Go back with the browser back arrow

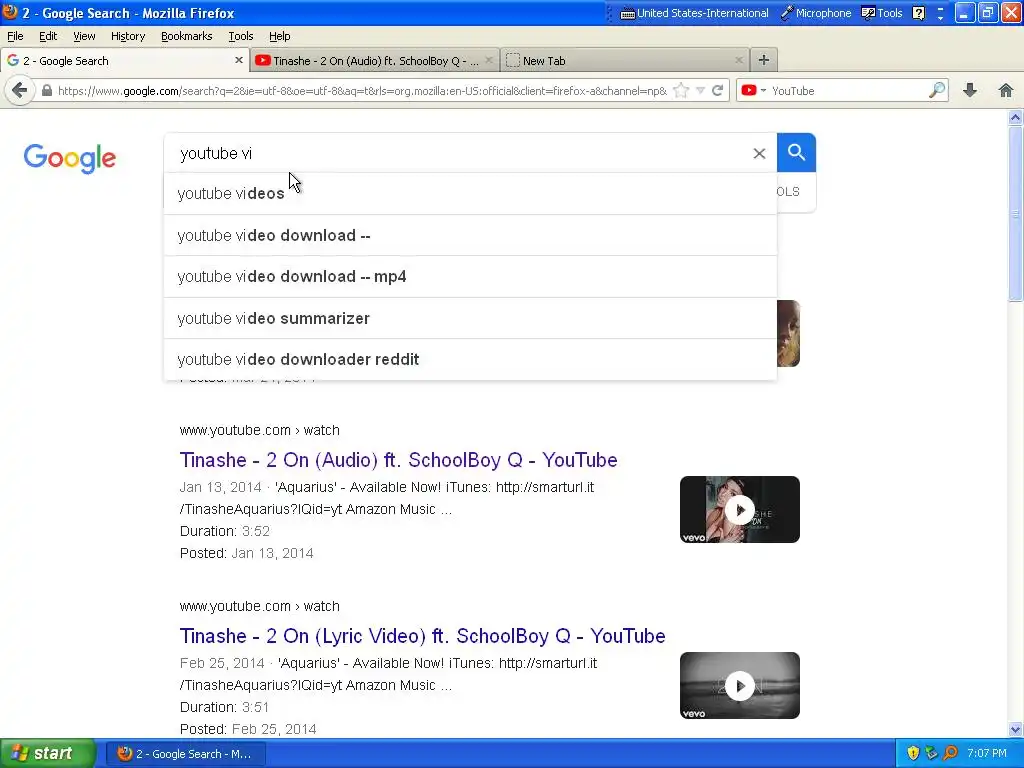click(x=20, y=91)
